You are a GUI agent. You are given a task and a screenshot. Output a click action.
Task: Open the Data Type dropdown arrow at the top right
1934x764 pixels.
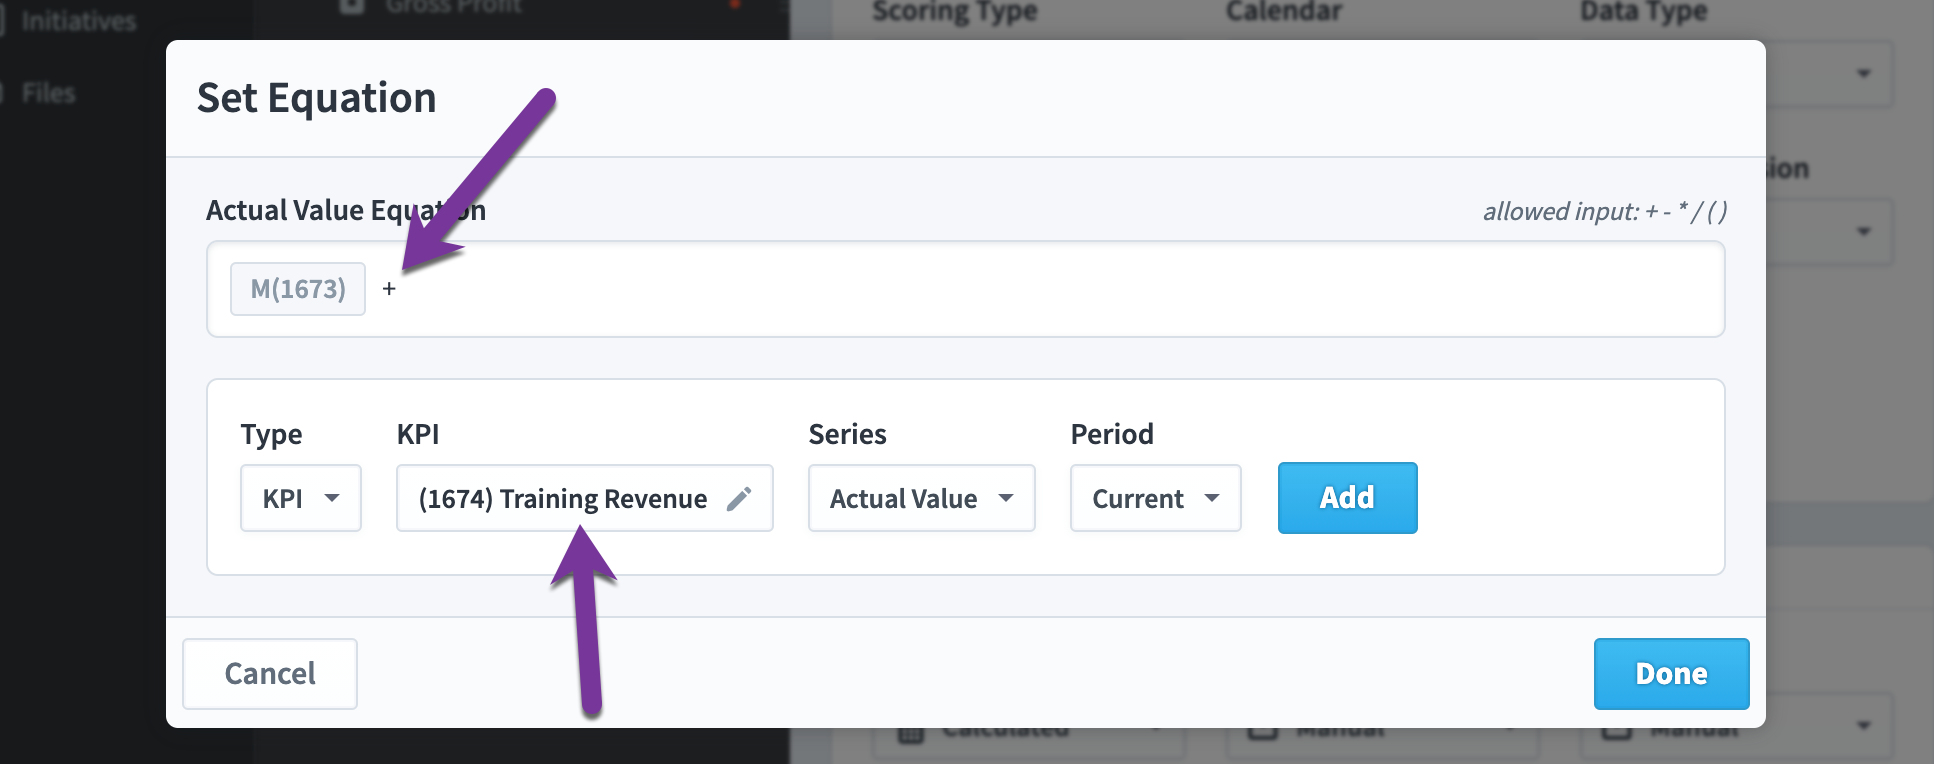point(1863,73)
